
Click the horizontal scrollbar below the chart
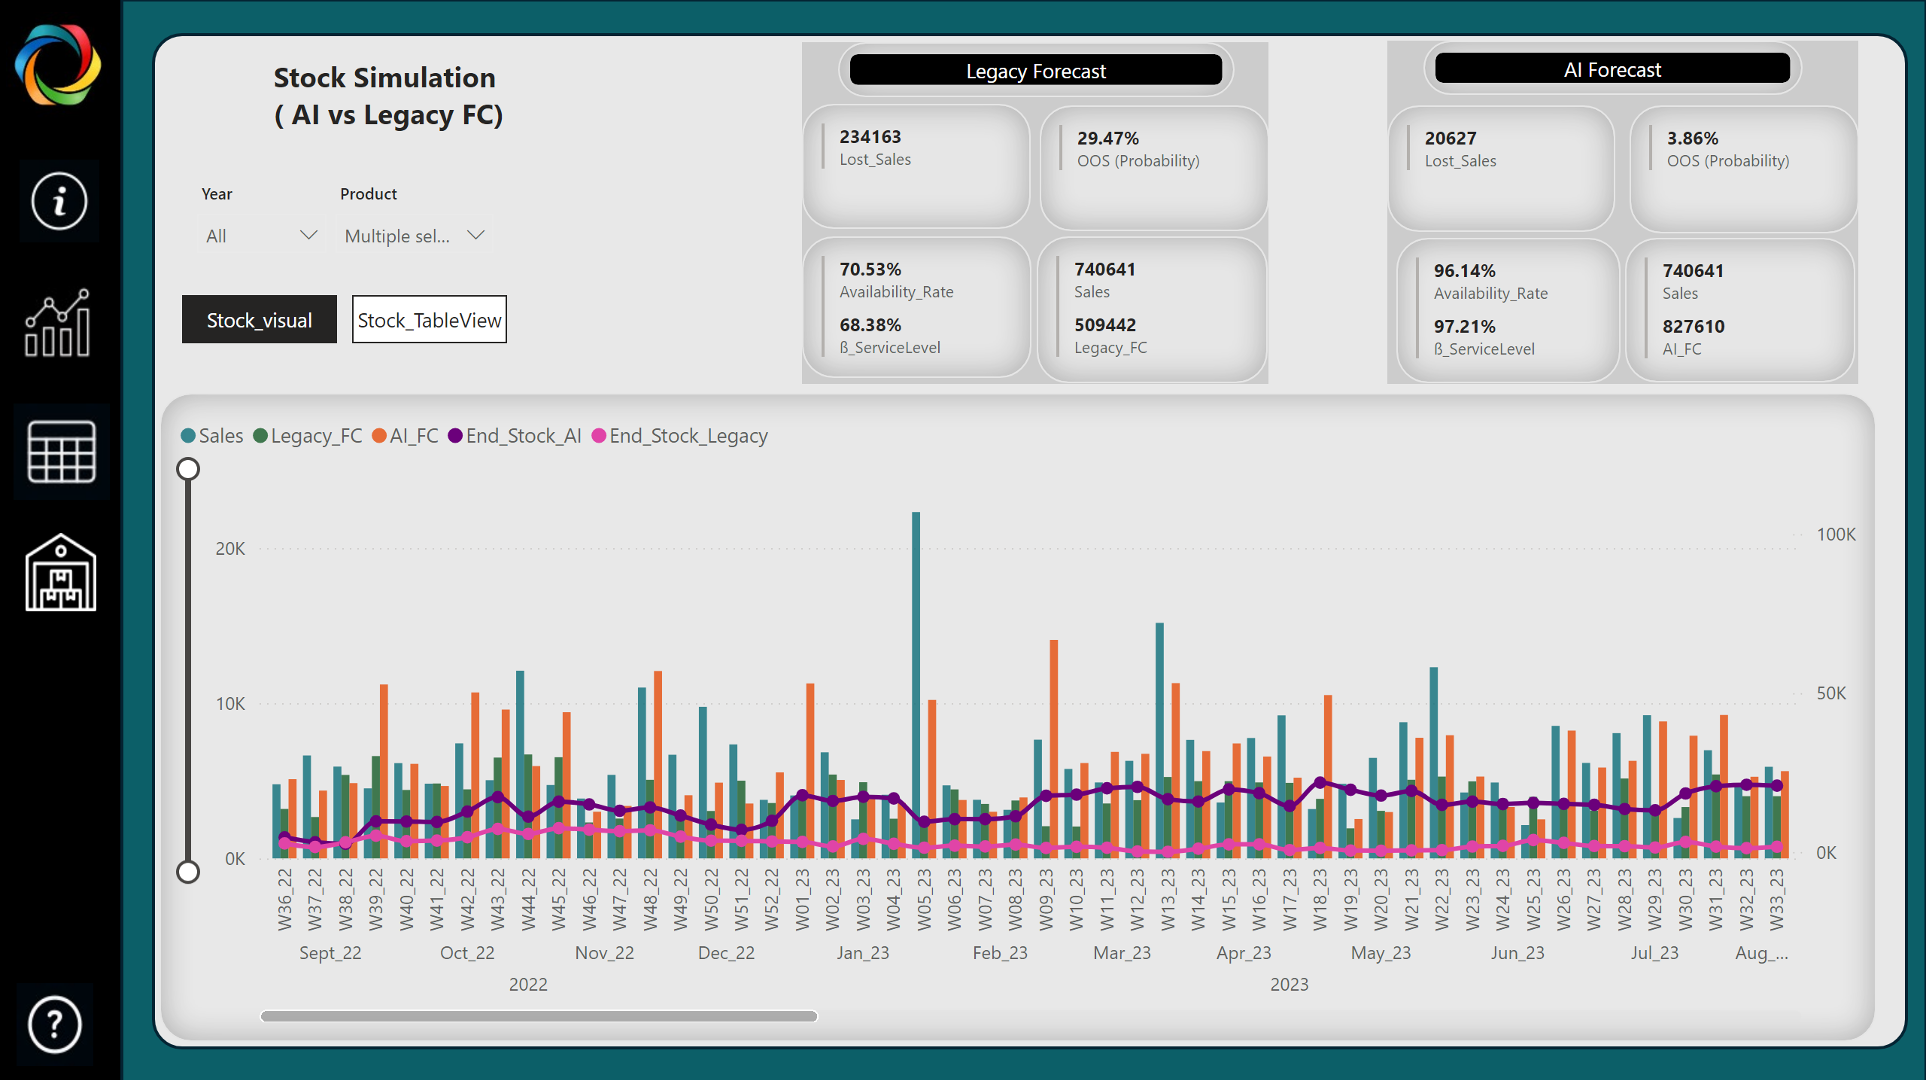point(540,1015)
